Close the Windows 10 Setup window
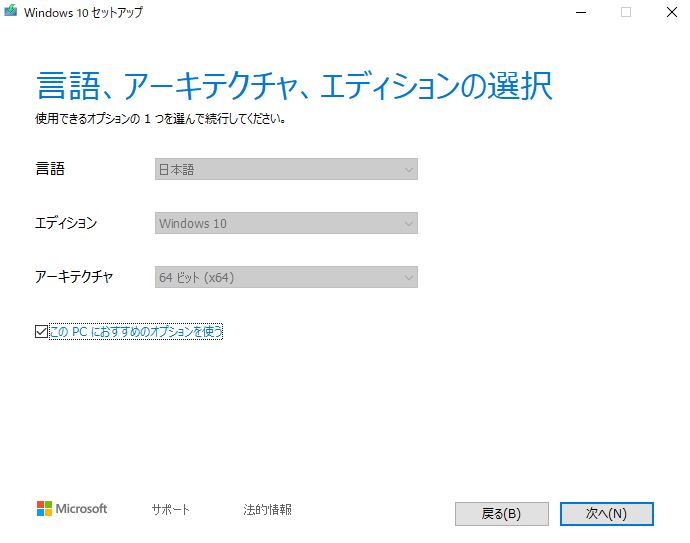Screen dimensions: 690x543 (x=670, y=13)
